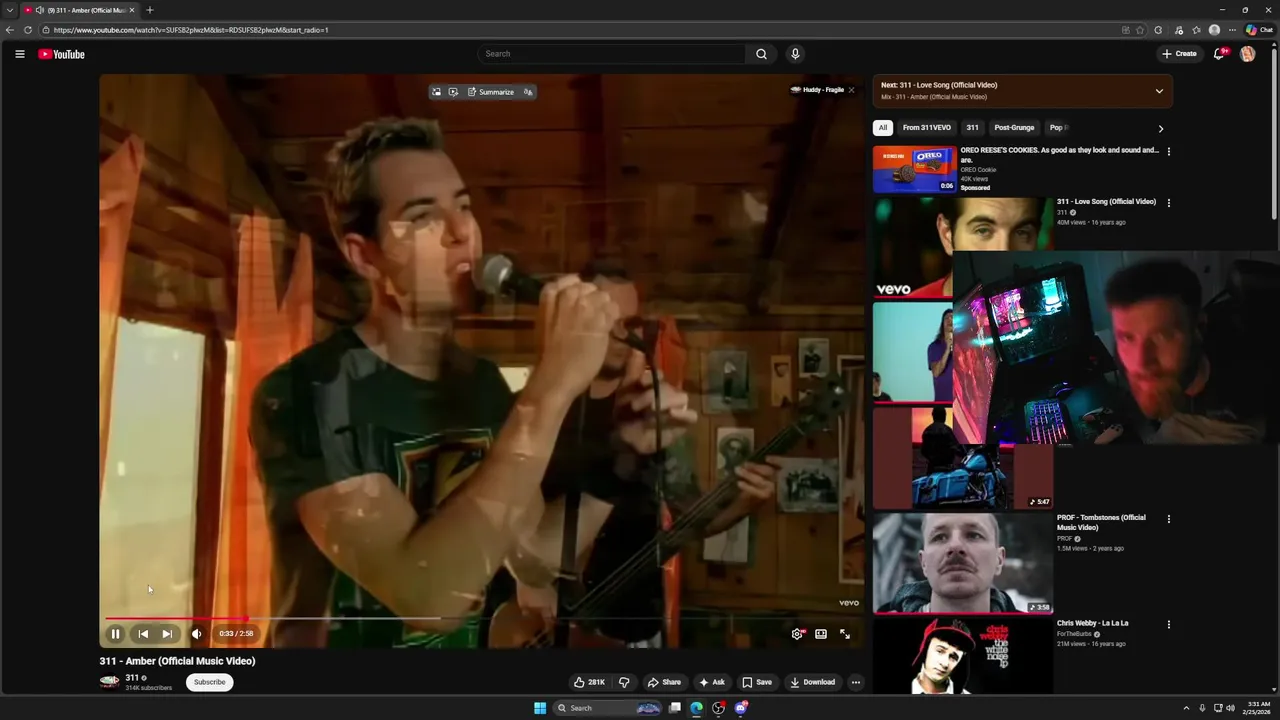Skip to the previous video
Viewport: 1280px width, 720px height.
(143, 633)
